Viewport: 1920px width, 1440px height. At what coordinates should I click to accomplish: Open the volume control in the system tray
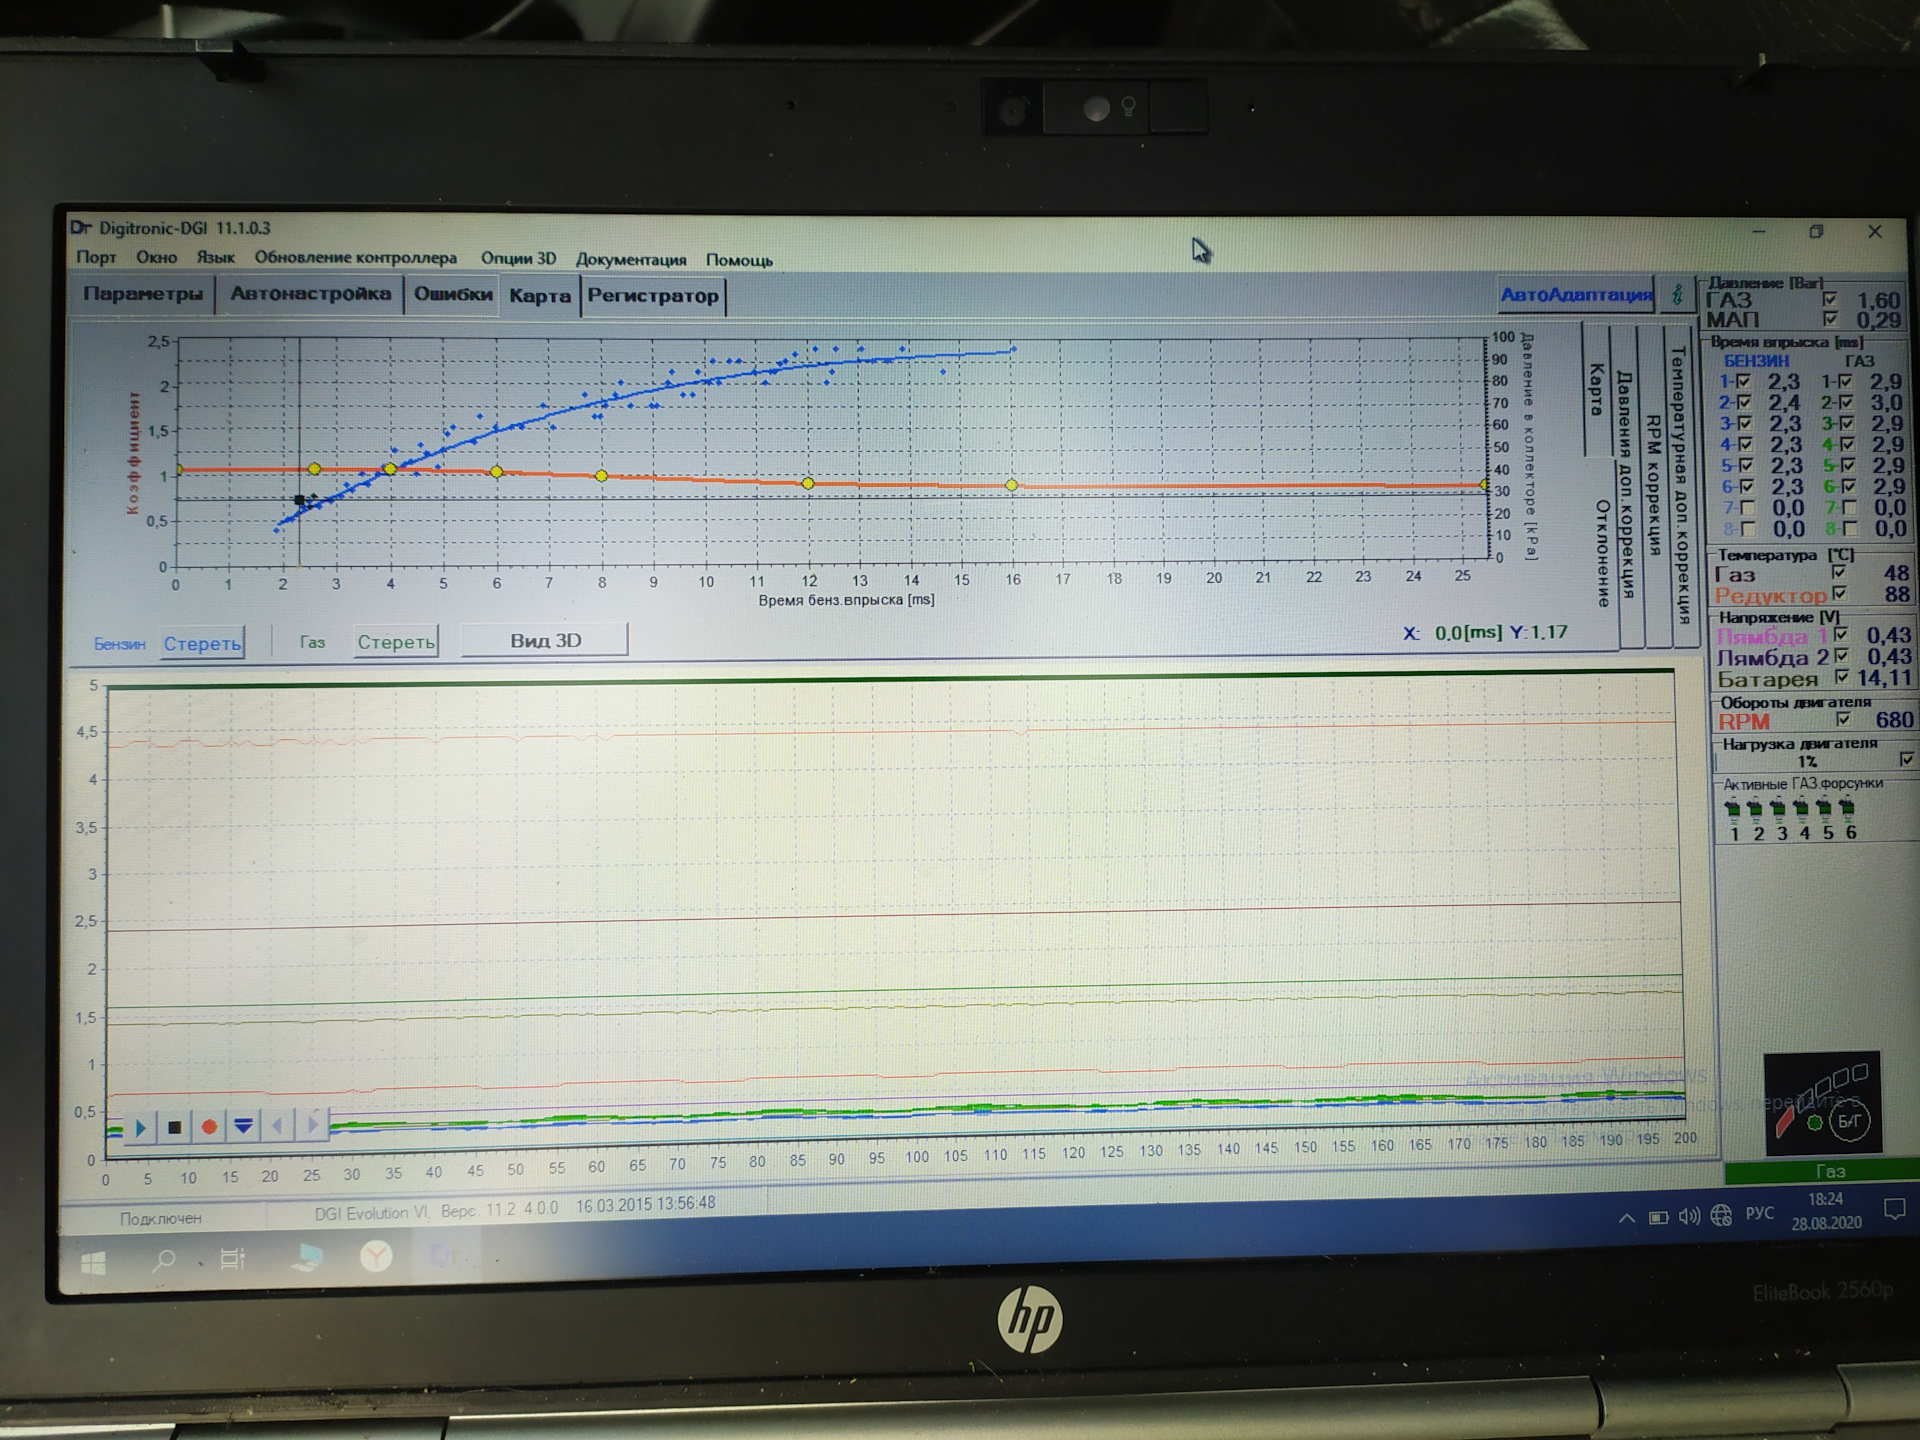tap(1689, 1216)
